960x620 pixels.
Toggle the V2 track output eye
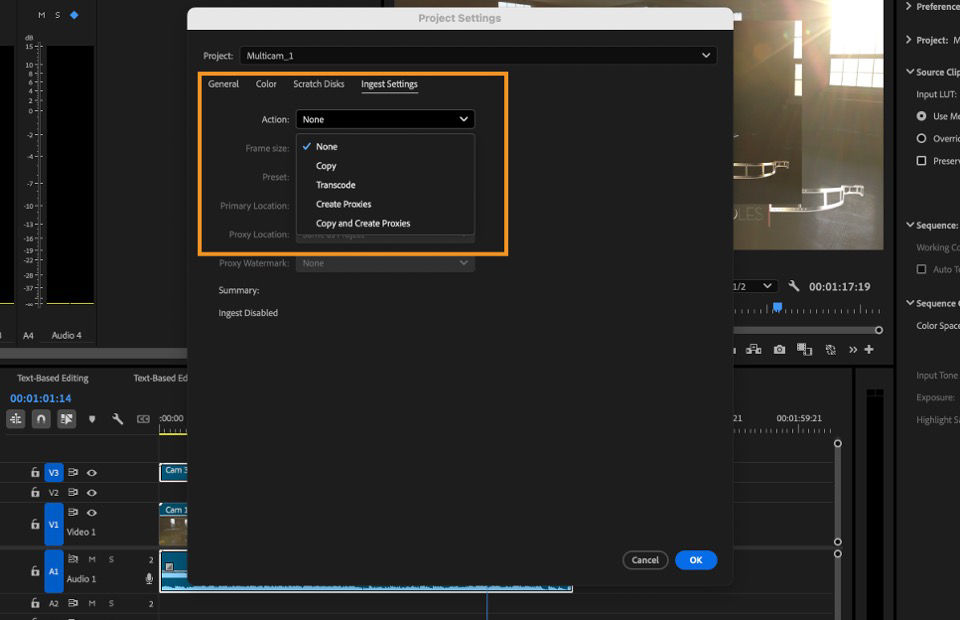point(92,493)
